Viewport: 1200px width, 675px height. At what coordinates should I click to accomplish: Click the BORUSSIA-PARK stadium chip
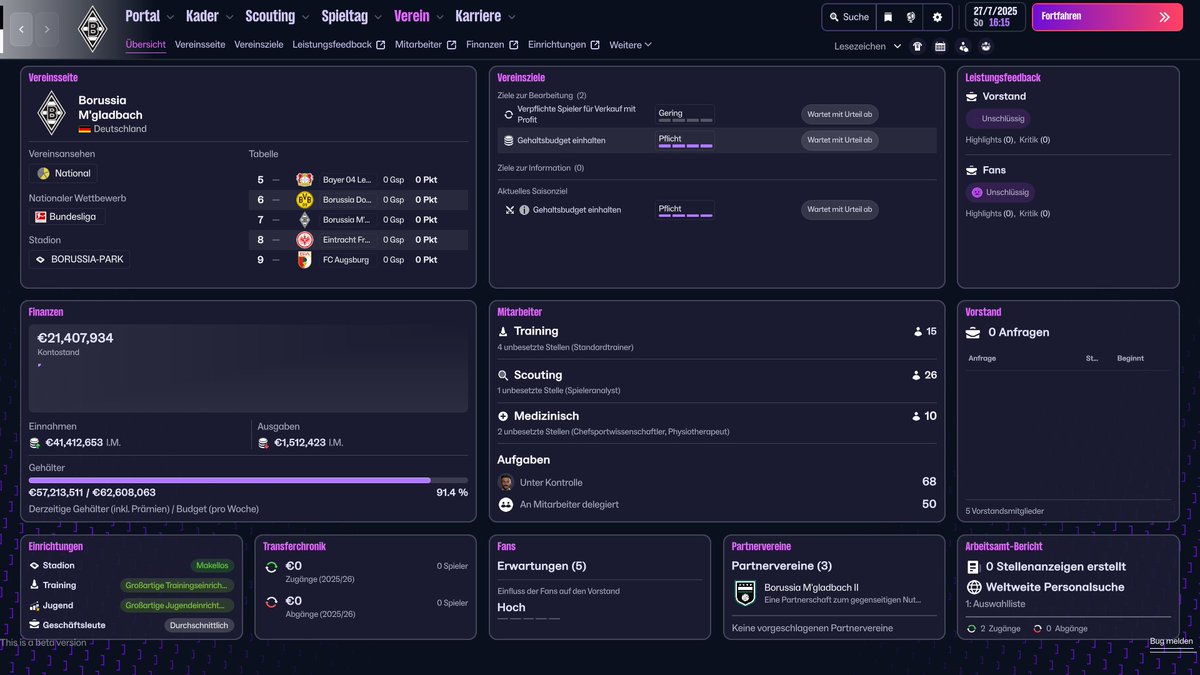coord(79,259)
